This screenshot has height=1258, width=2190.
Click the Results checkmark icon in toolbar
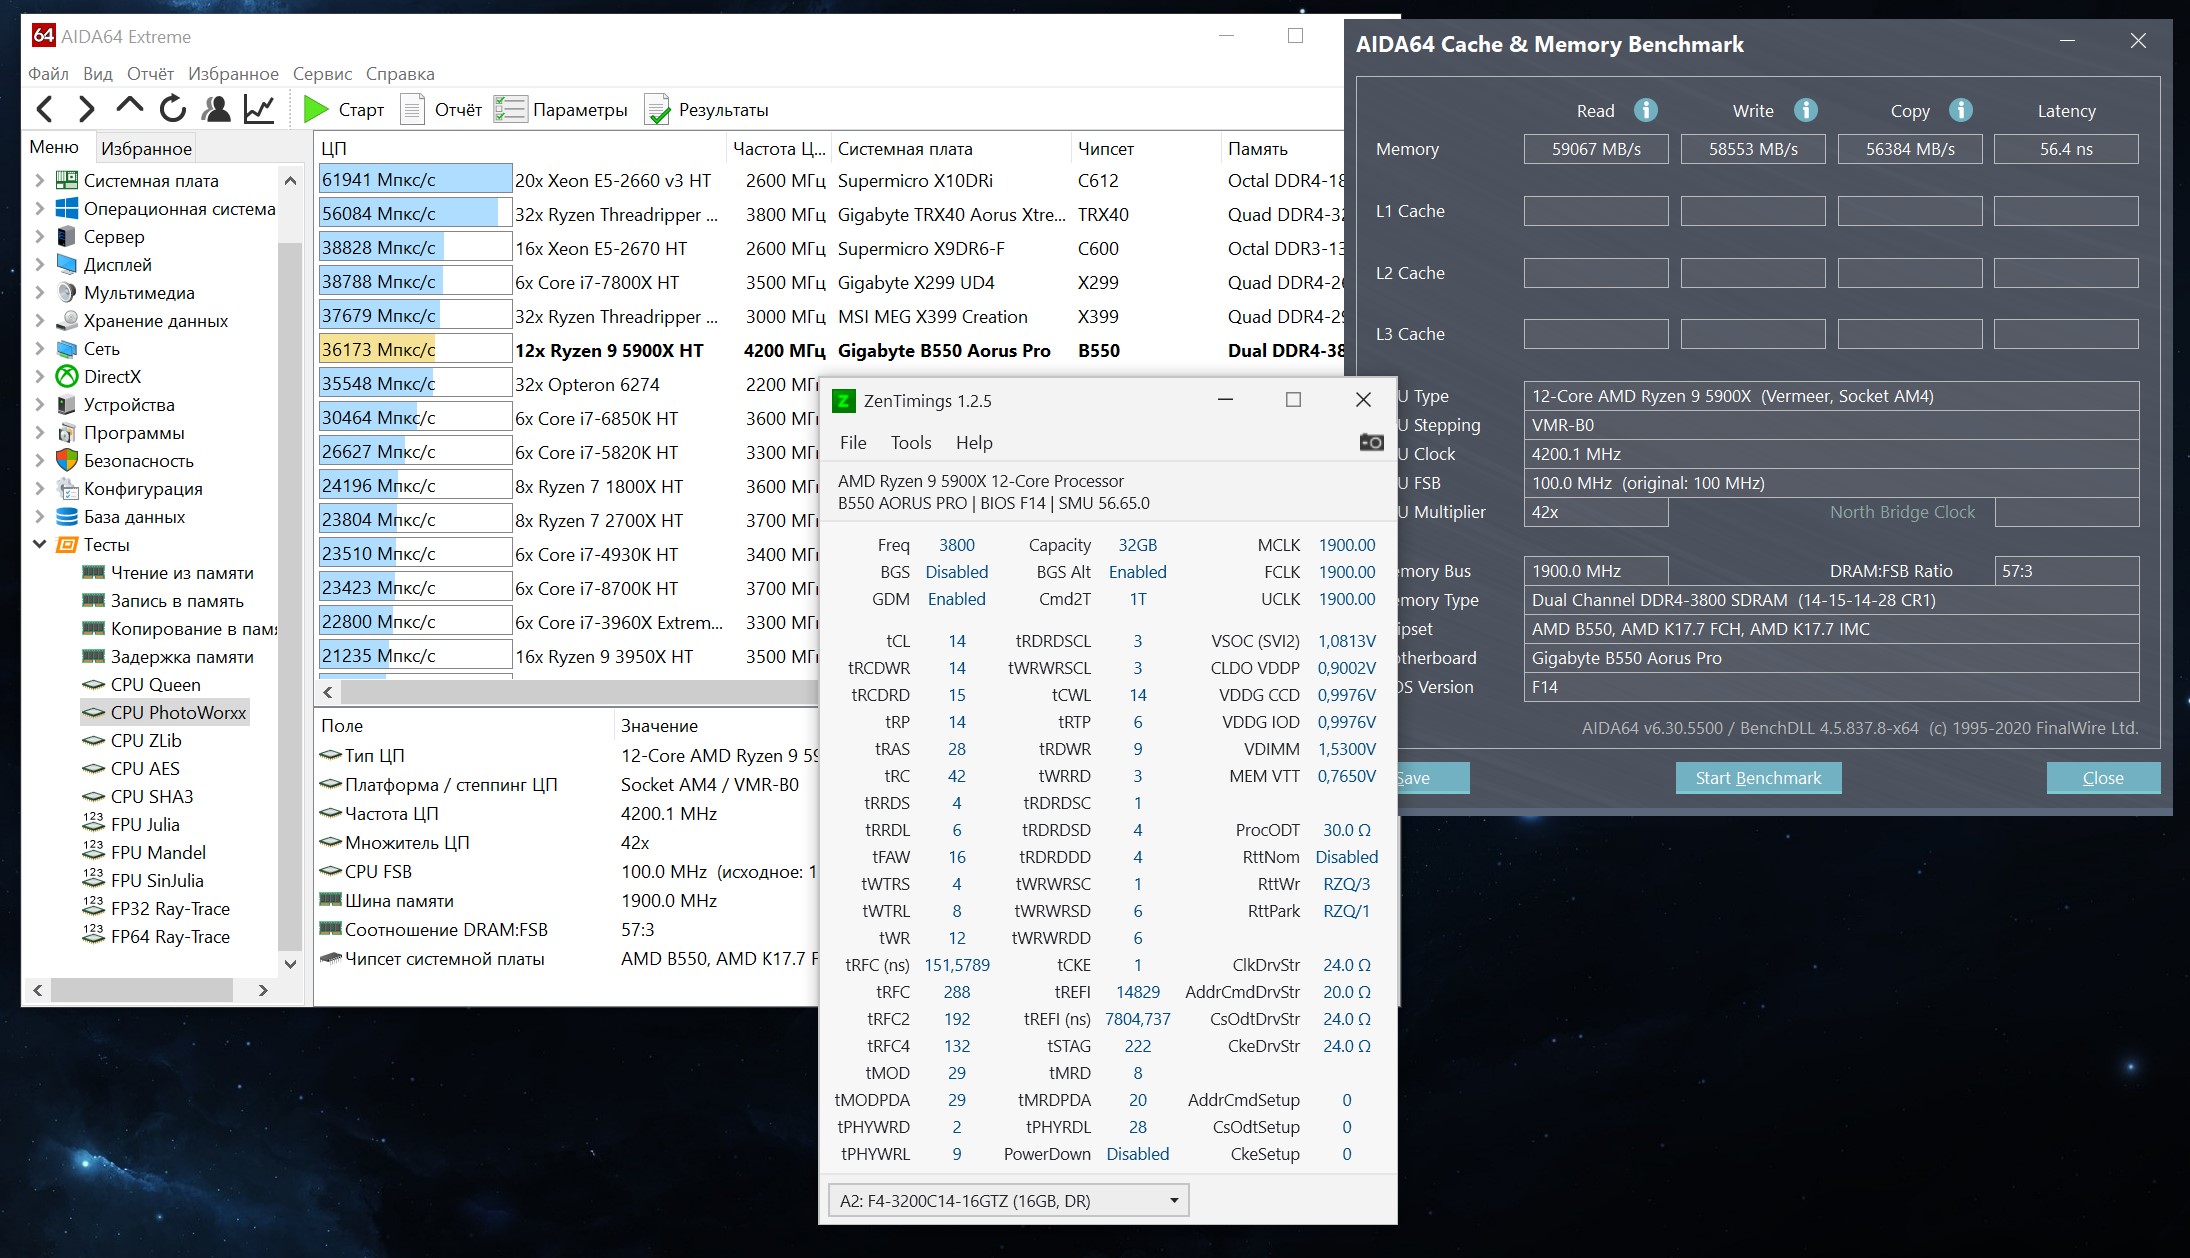(x=657, y=110)
